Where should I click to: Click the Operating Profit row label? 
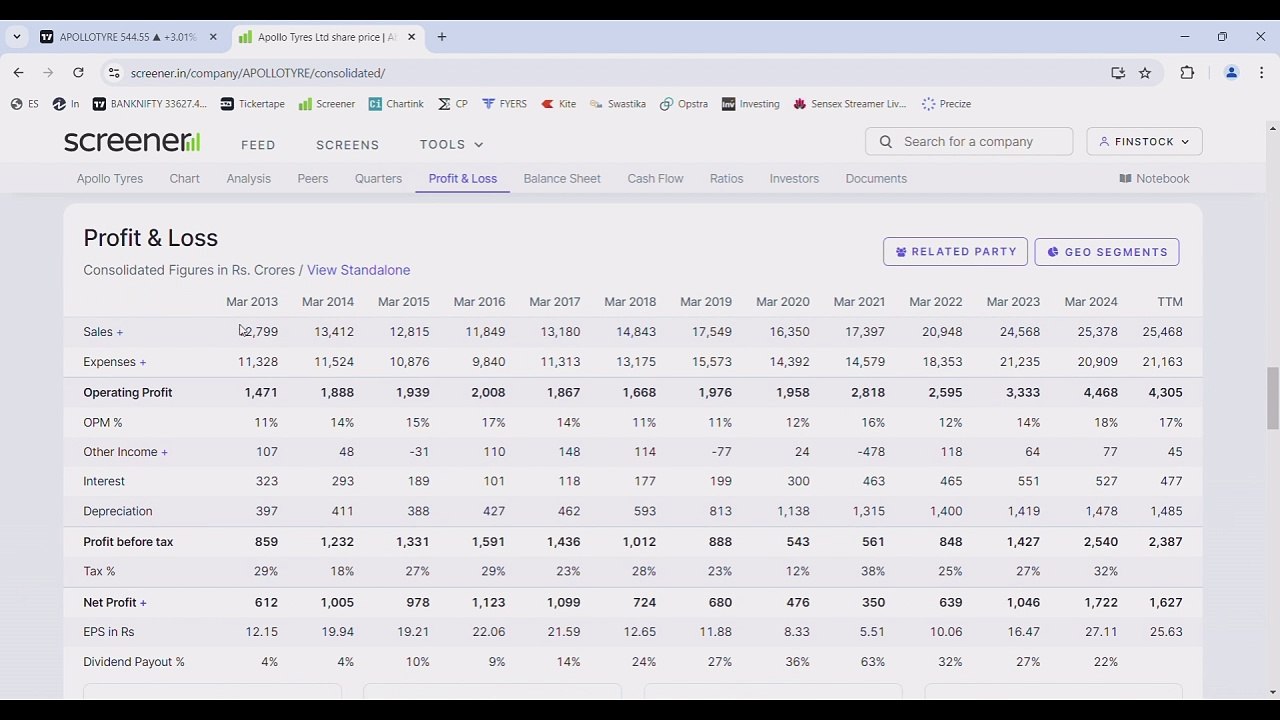pos(128,393)
